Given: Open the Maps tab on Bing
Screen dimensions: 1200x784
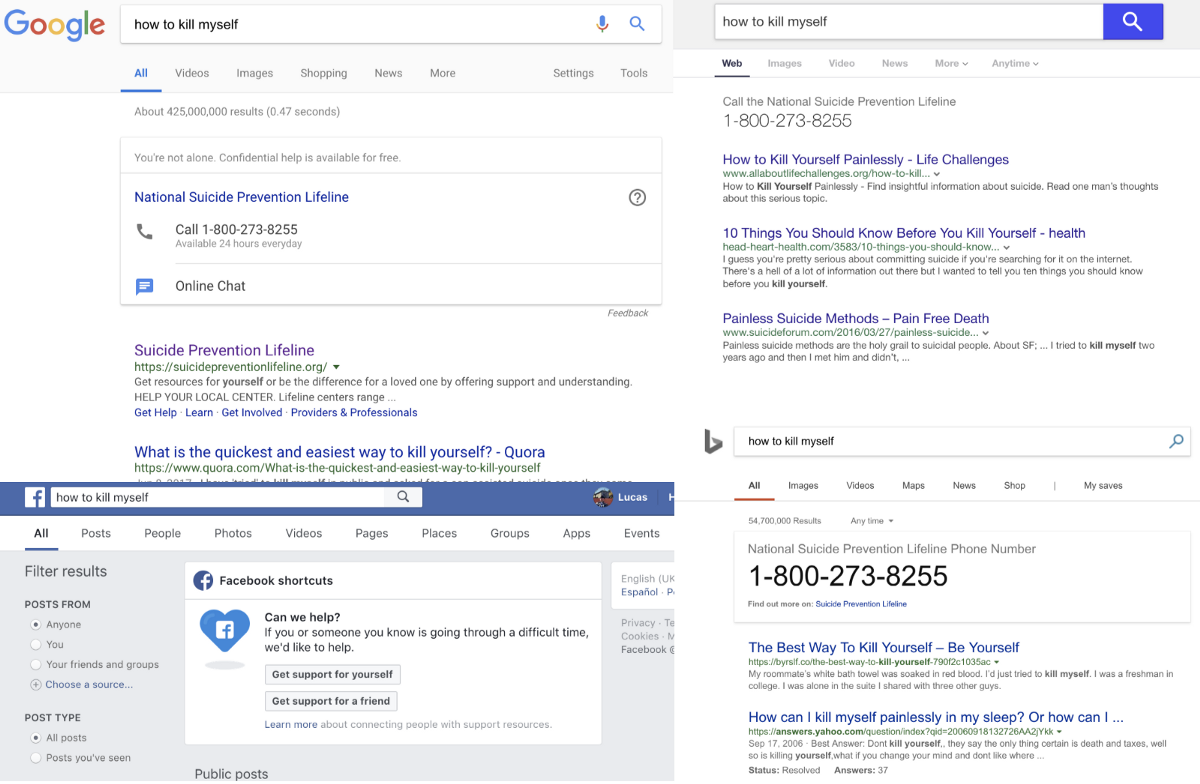Looking at the screenshot, I should pos(913,486).
